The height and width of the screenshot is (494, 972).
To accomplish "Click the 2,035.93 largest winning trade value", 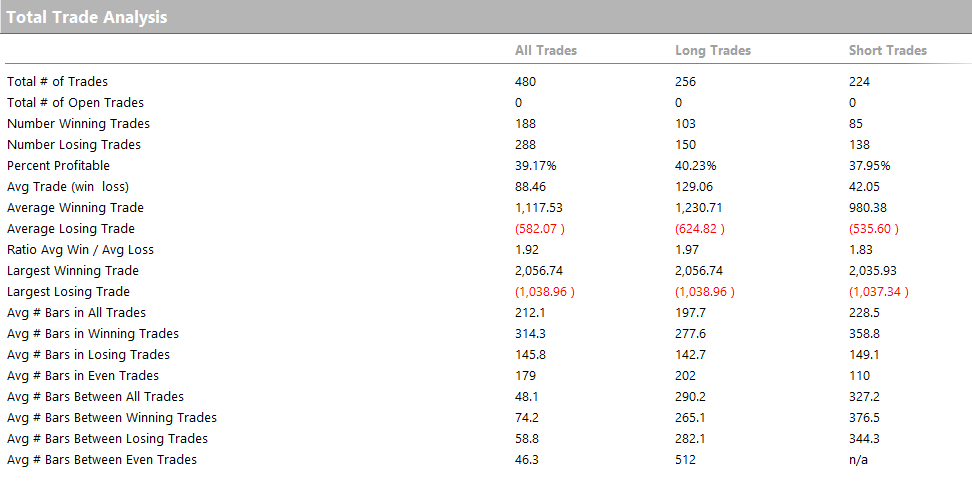I will pyautogui.click(x=873, y=271).
